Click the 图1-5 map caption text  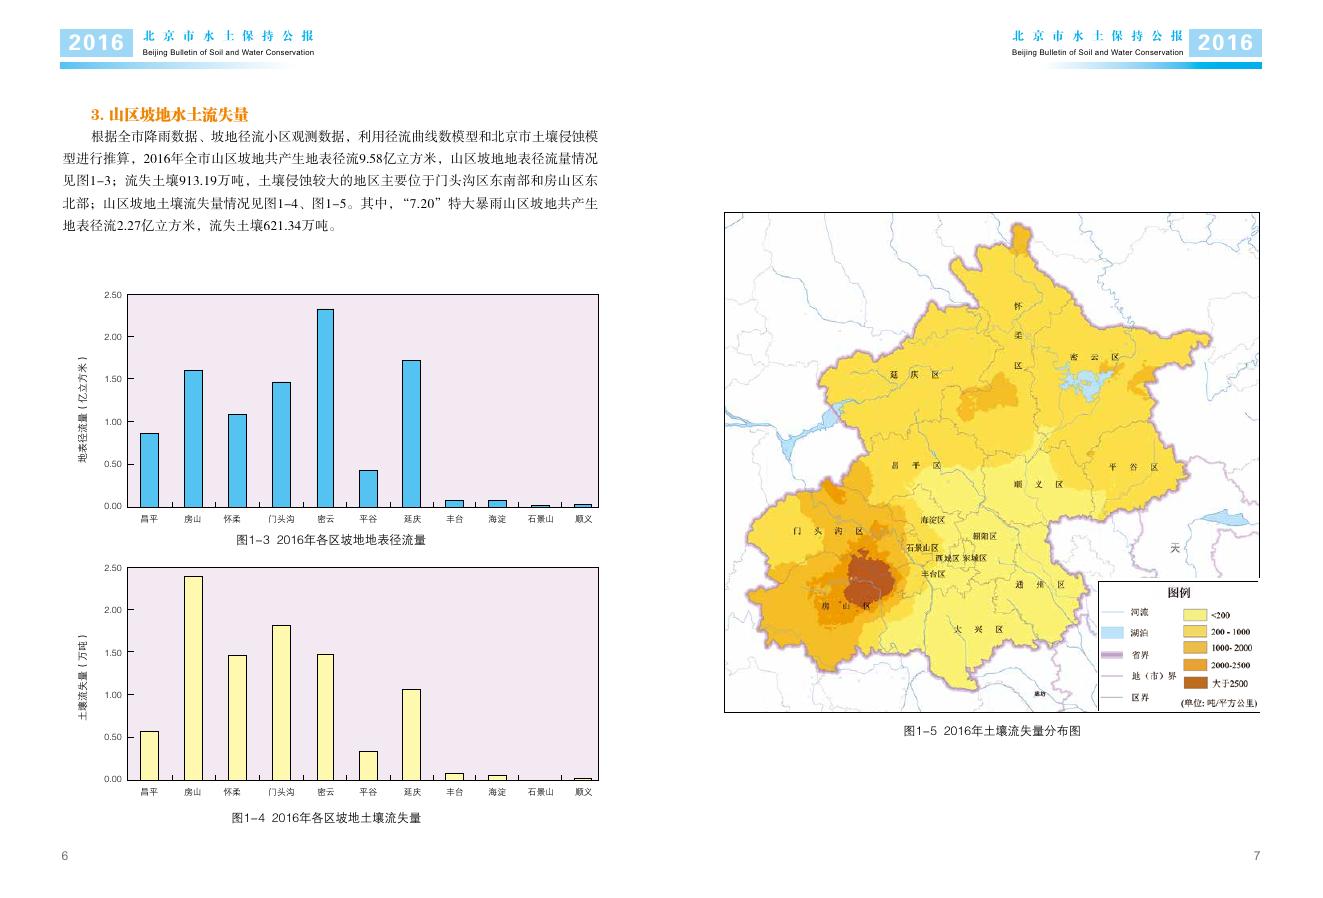tap(992, 731)
